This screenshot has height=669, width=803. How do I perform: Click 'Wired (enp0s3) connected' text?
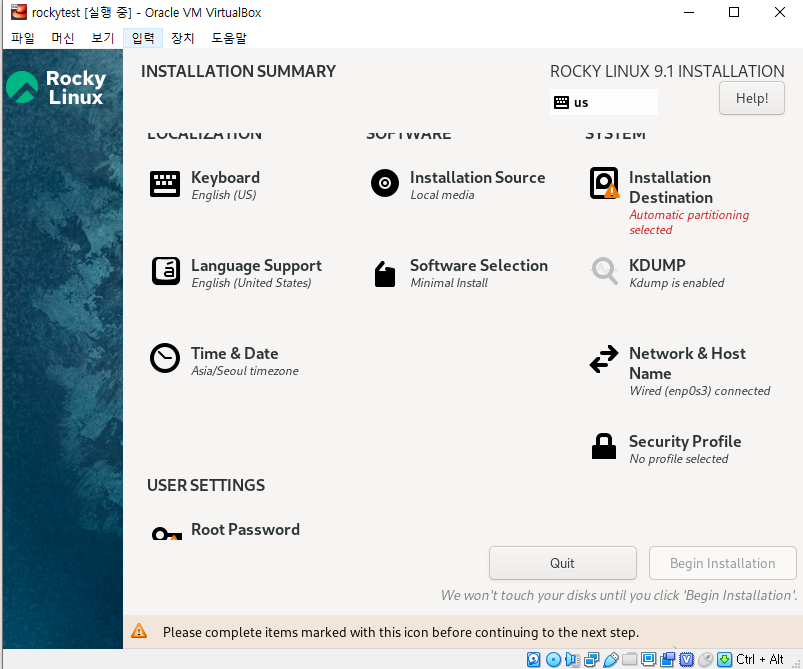[700, 391]
